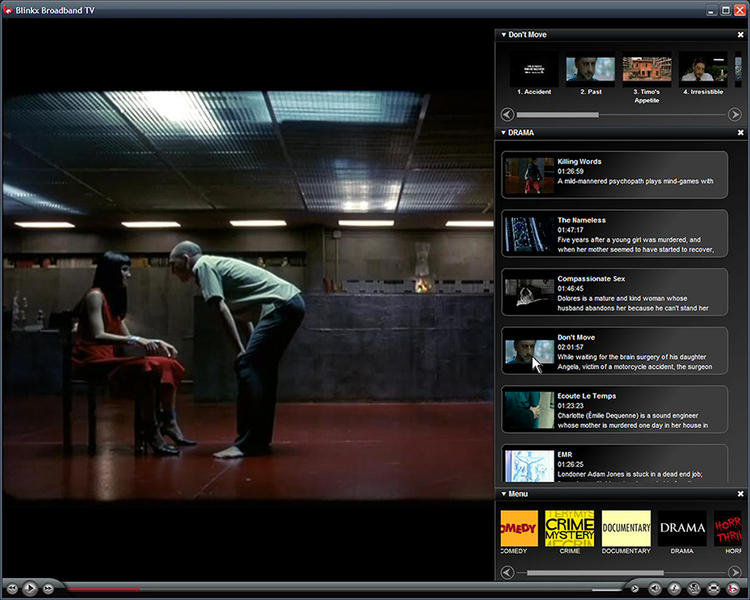Viewport: 750px width, 600px height.
Task: Collapse the Don't Move chapters panel
Action: [503, 34]
